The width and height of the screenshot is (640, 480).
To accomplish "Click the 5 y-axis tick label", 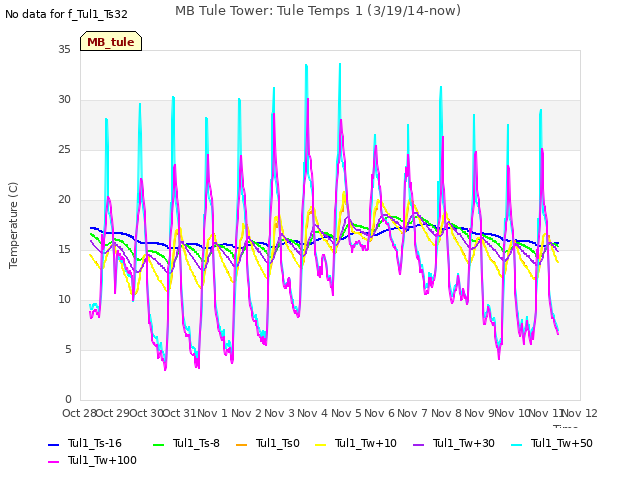I will pos(68,349).
